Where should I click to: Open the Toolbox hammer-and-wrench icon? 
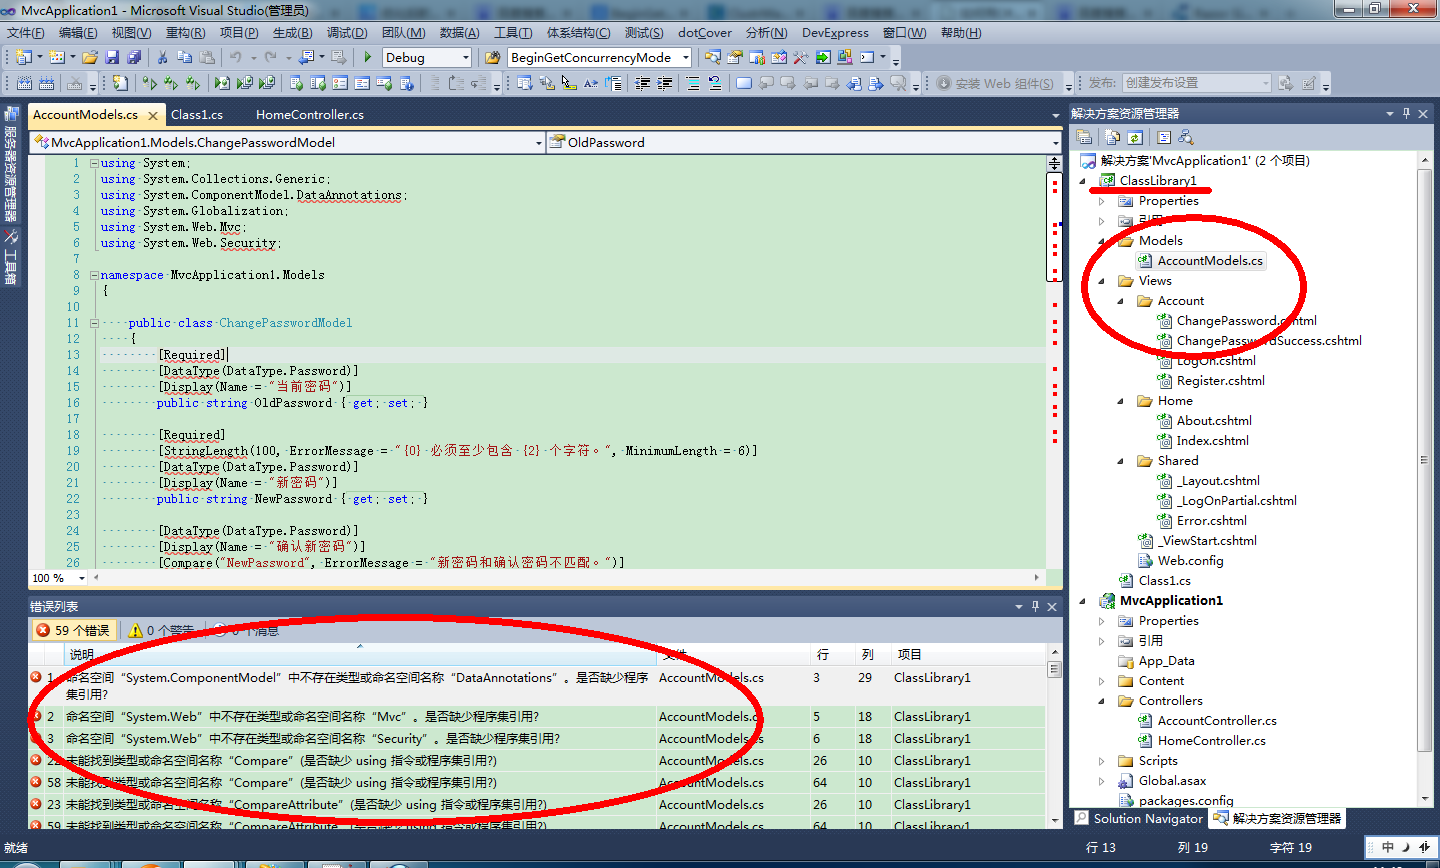800,57
